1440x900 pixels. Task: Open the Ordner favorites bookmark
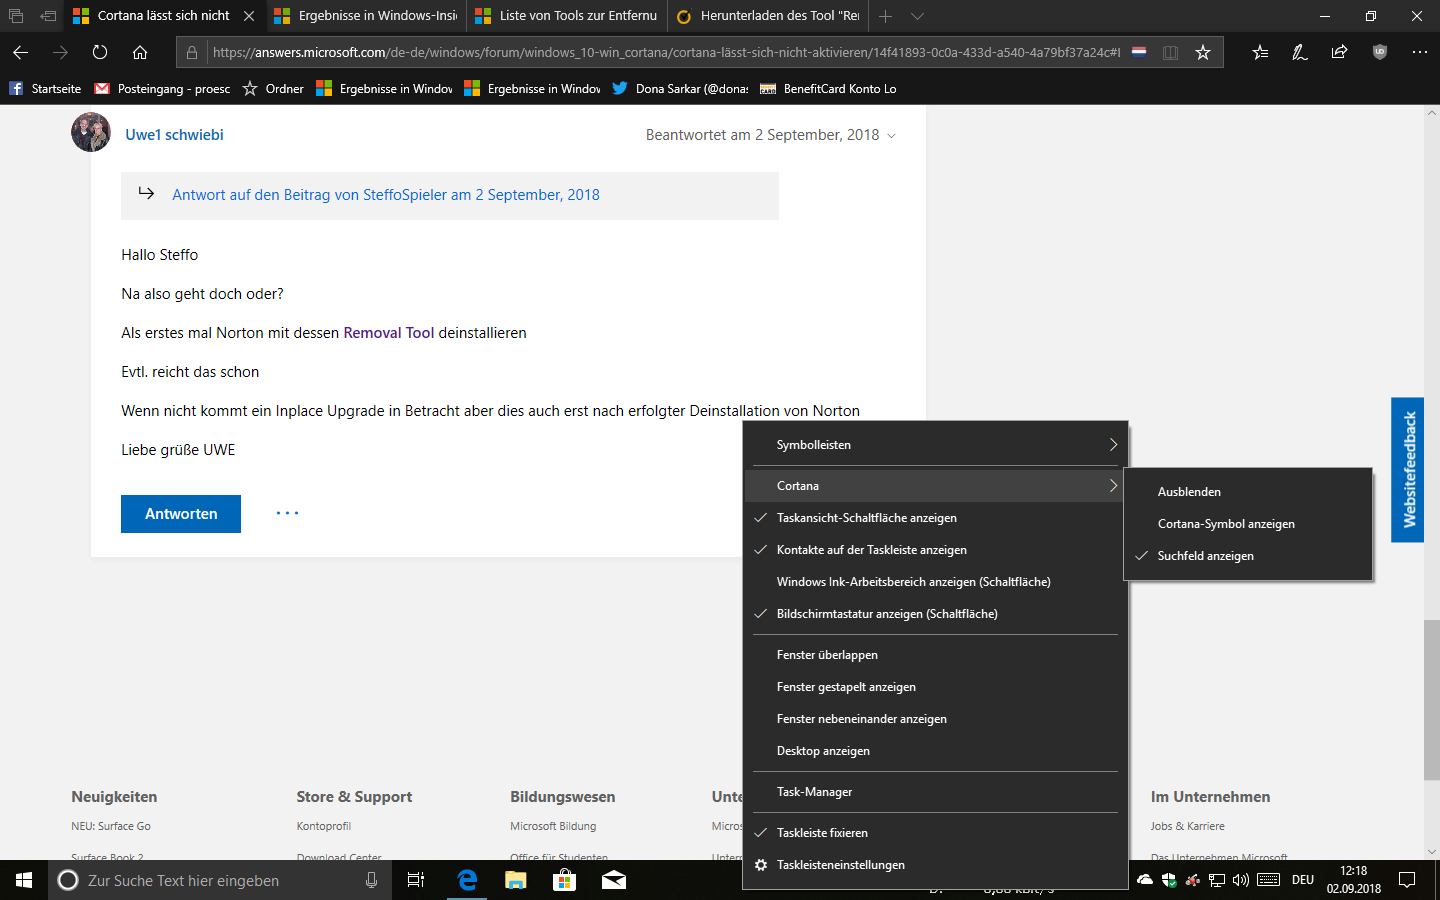pos(273,89)
